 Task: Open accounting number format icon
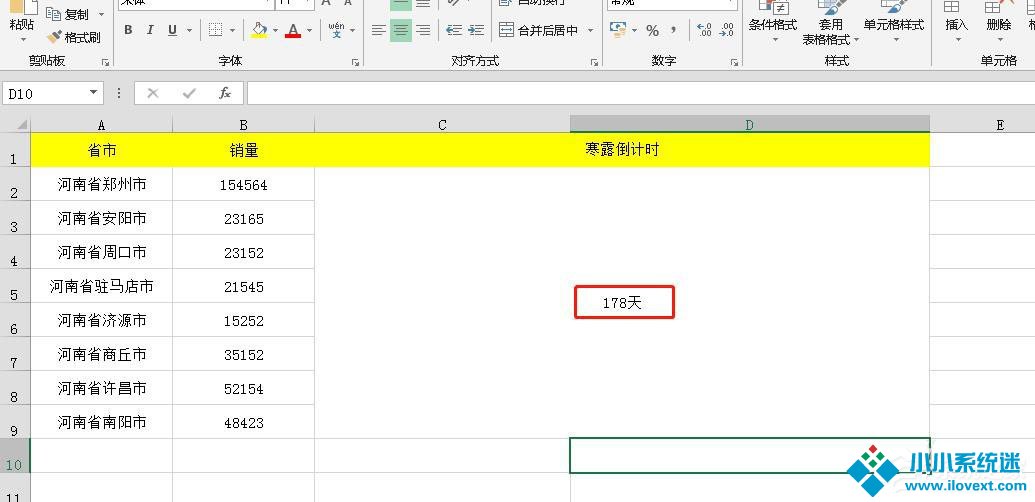pos(618,30)
